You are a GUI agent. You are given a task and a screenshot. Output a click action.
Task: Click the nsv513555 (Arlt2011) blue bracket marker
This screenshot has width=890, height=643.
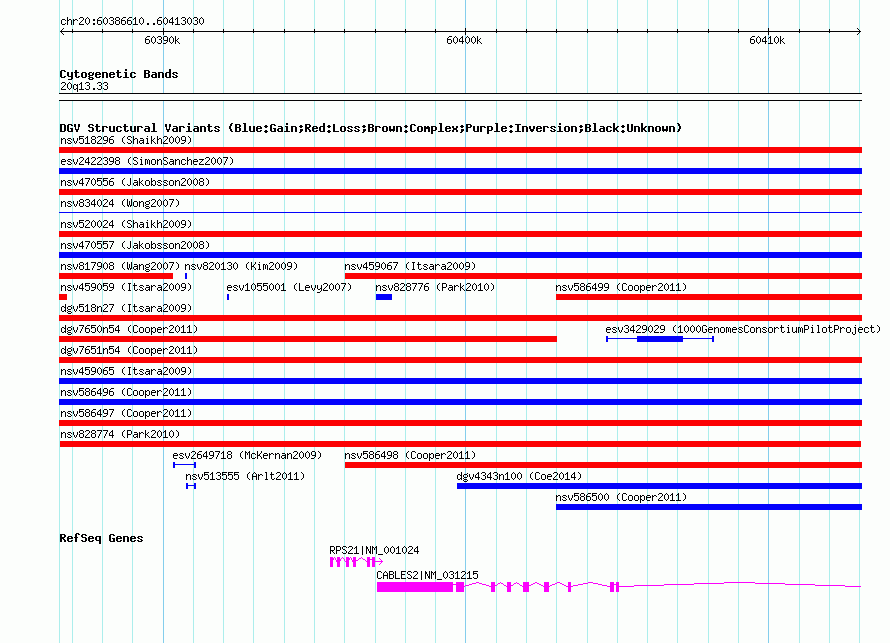click(191, 486)
